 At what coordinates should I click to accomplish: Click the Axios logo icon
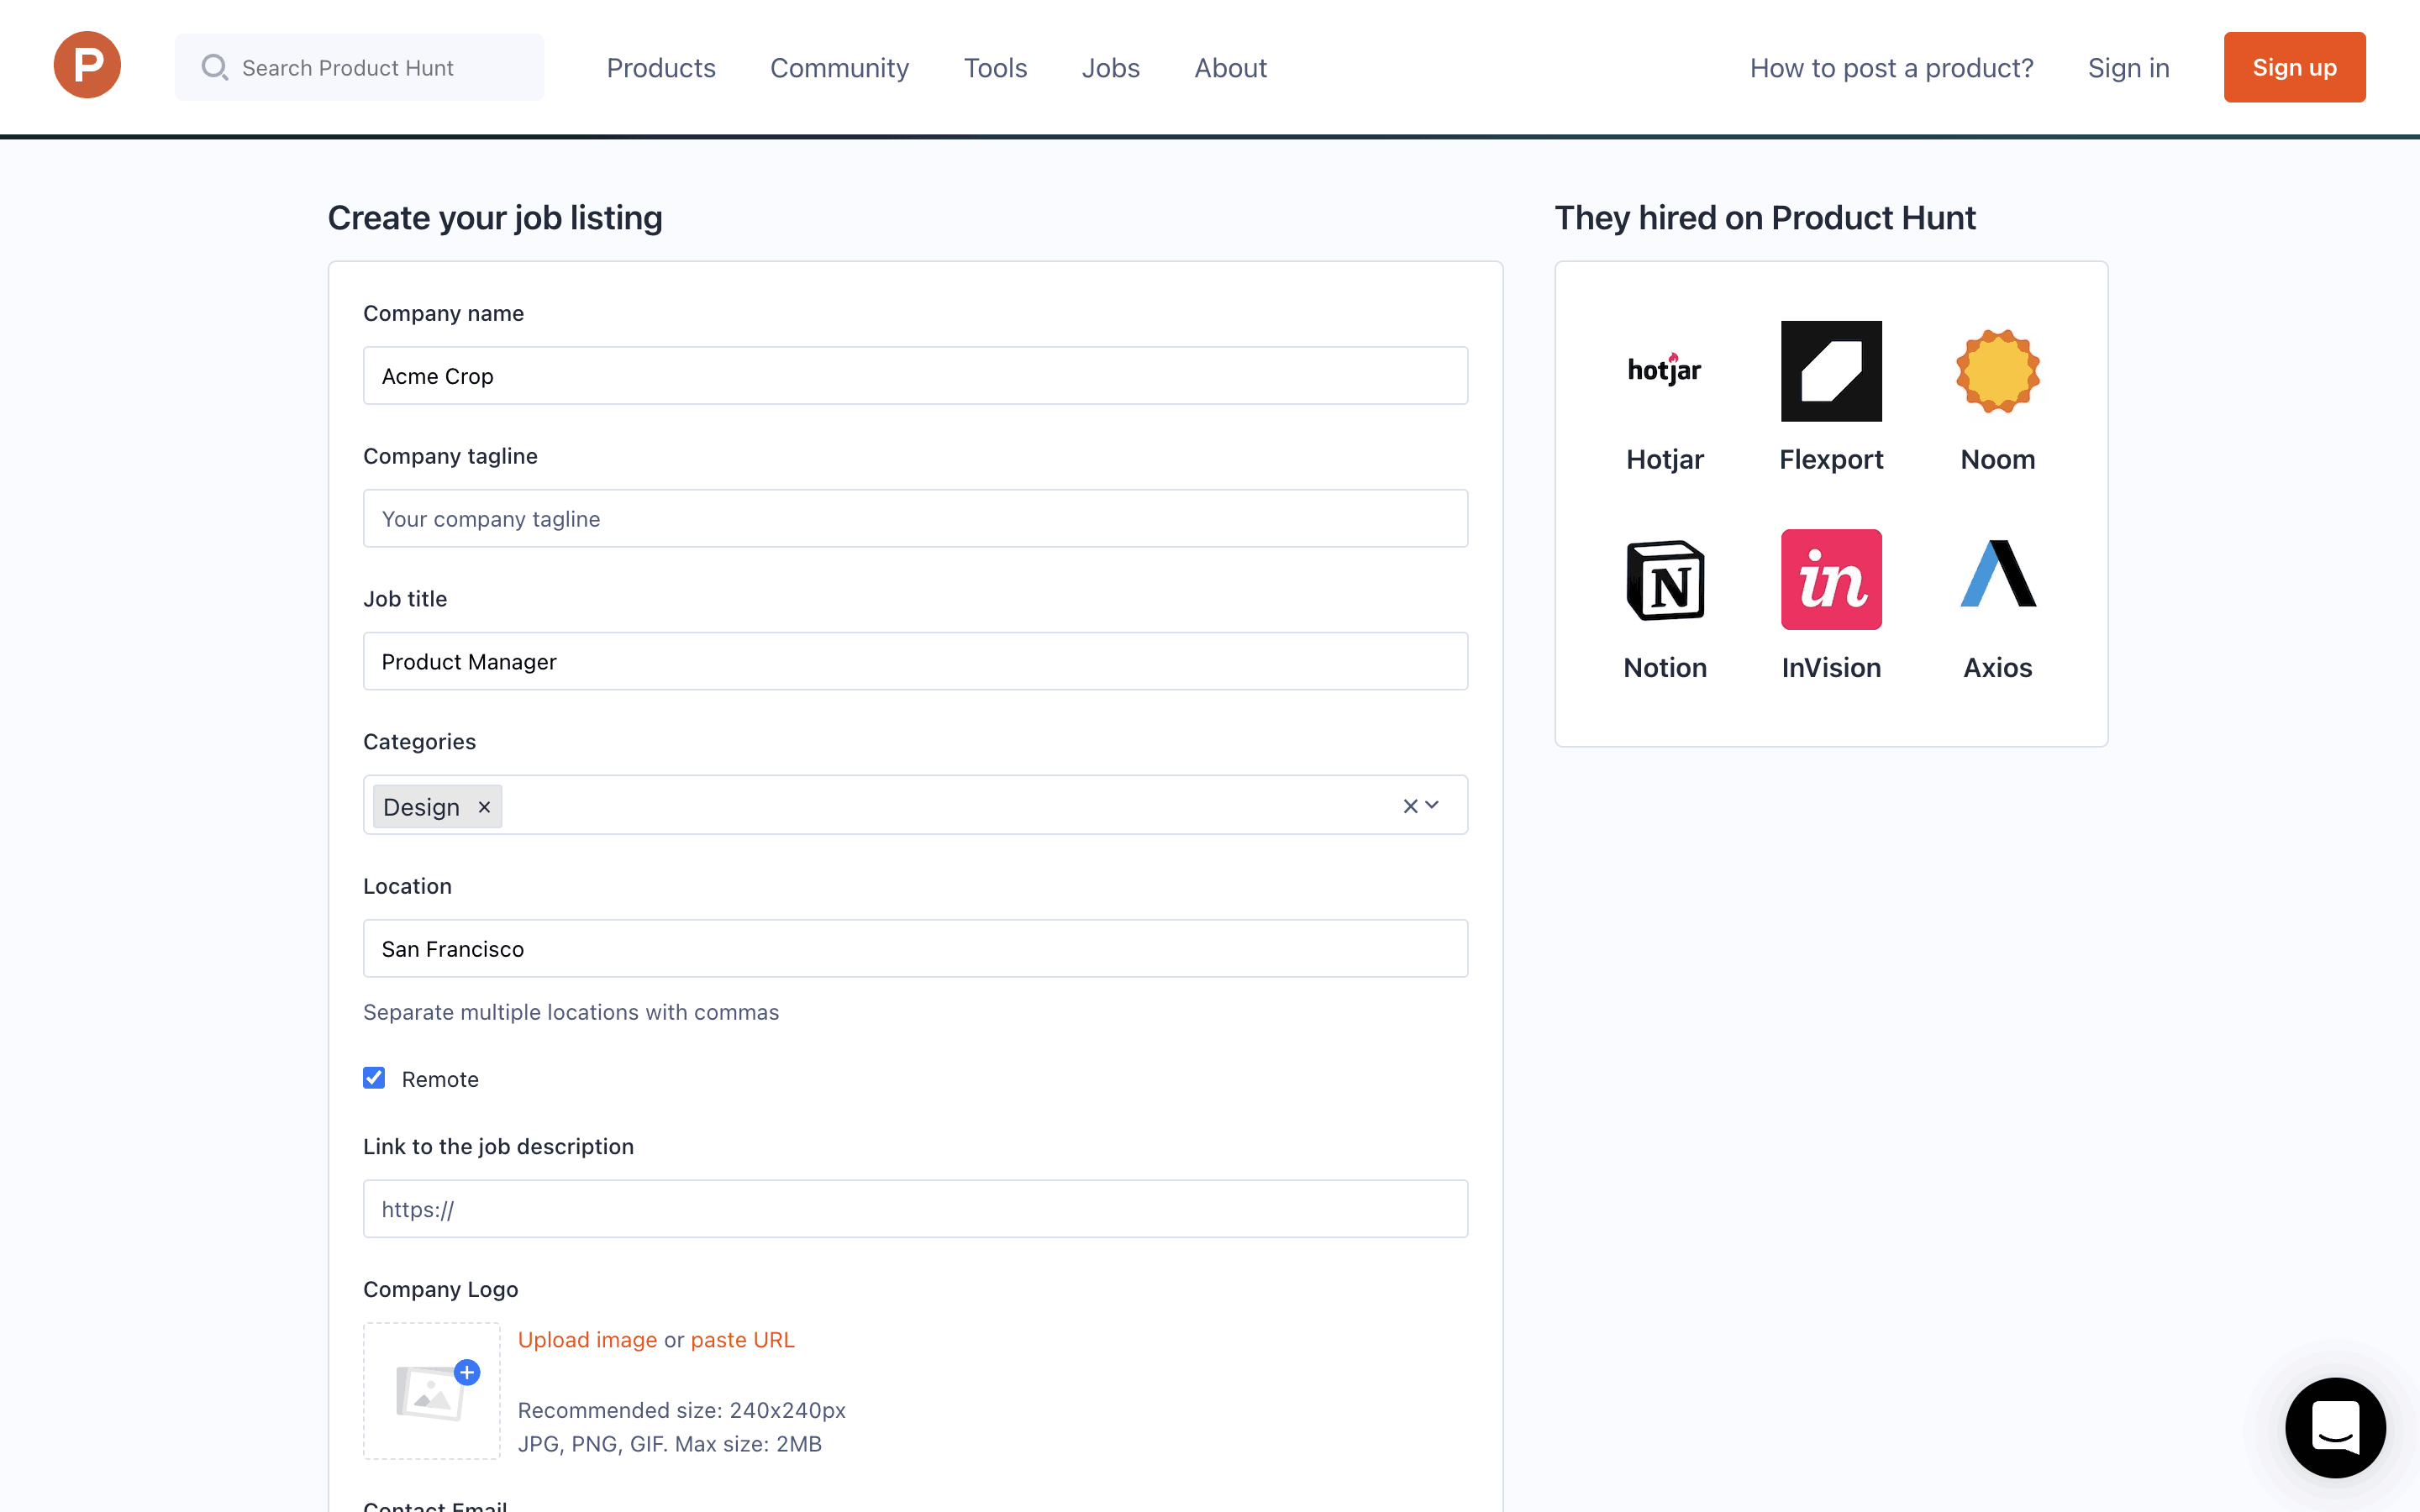click(x=1997, y=575)
